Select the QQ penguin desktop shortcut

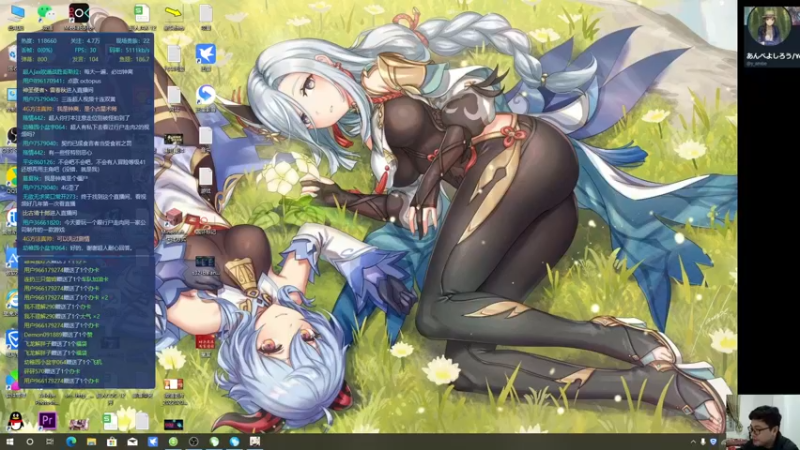click(16, 421)
